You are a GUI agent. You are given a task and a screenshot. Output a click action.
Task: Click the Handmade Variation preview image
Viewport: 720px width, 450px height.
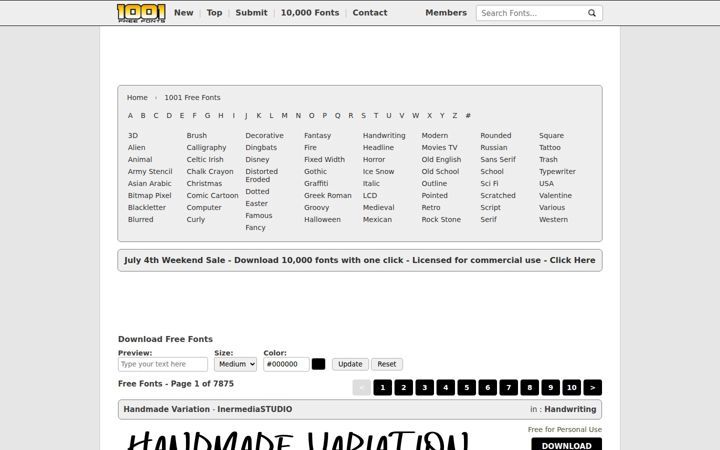click(298, 440)
